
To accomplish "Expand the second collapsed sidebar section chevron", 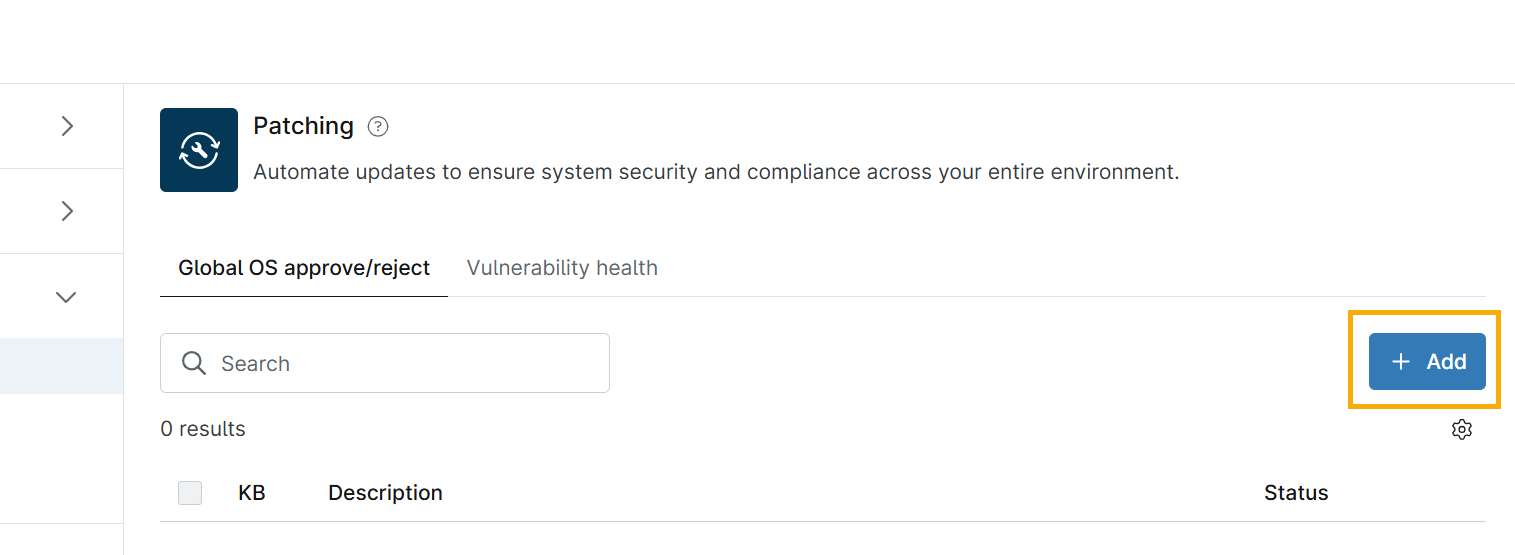I will [67, 211].
